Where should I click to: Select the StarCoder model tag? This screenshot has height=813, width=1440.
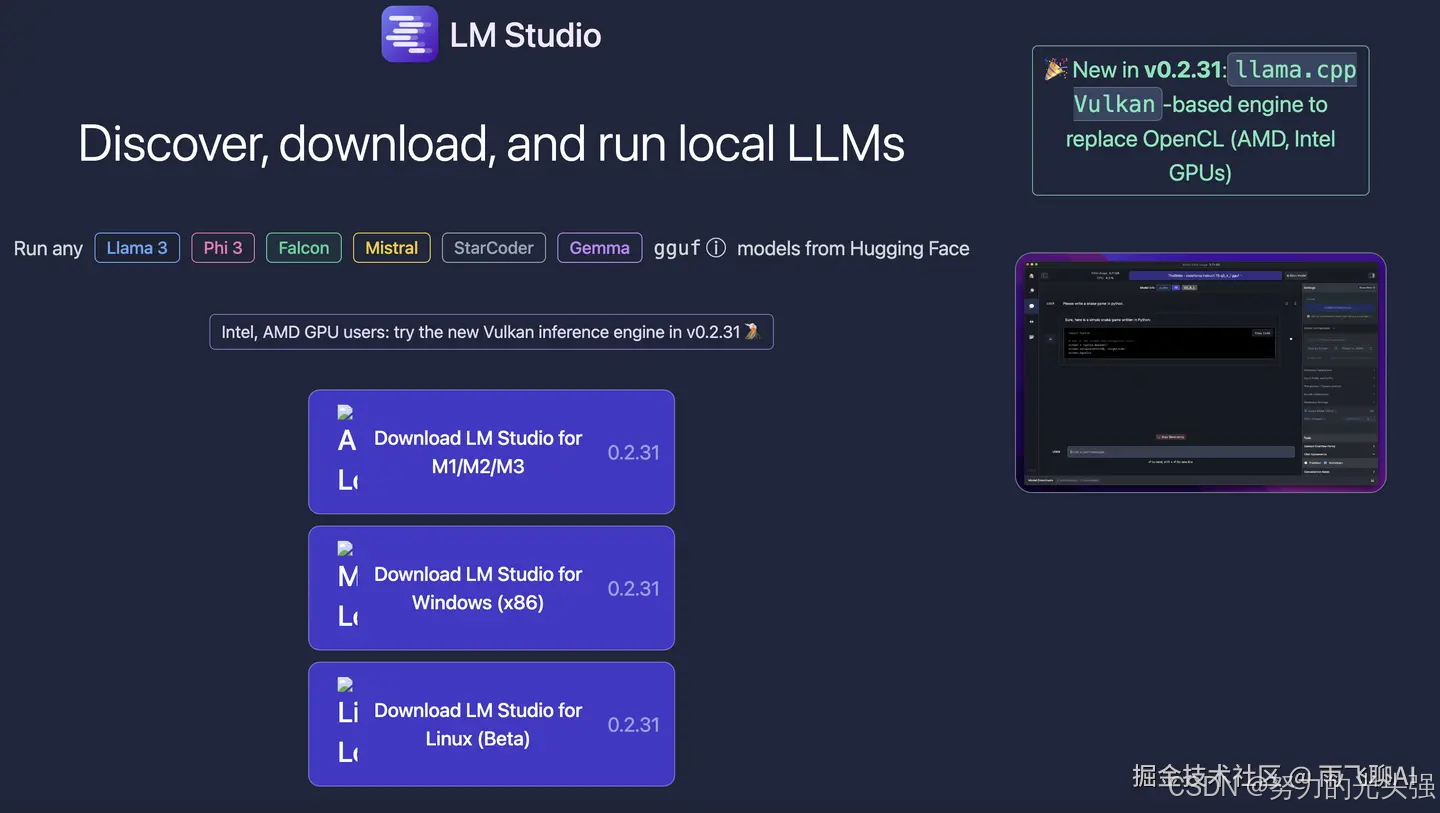(494, 248)
